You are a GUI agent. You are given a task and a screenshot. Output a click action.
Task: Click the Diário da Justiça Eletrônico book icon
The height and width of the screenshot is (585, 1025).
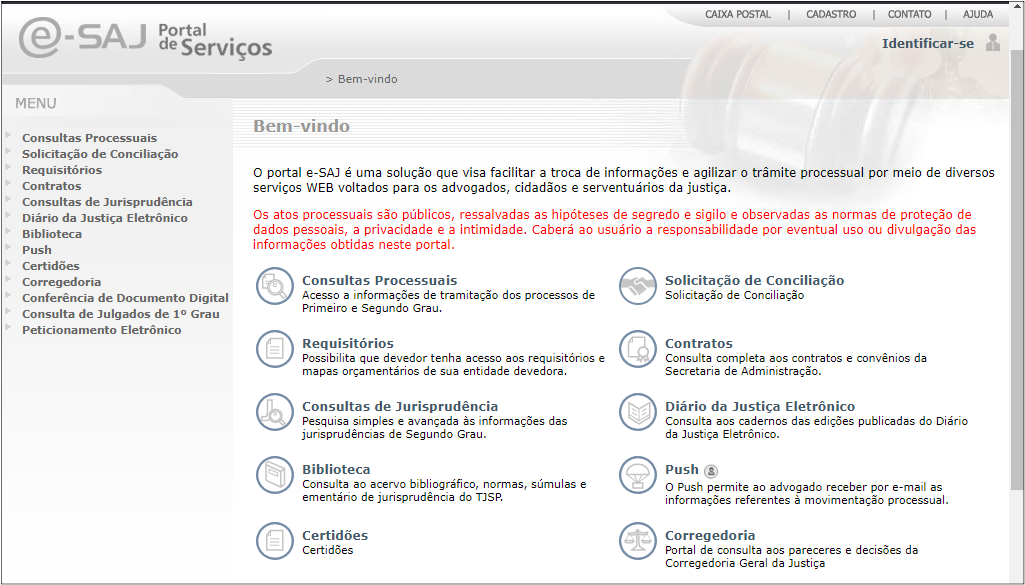(637, 412)
